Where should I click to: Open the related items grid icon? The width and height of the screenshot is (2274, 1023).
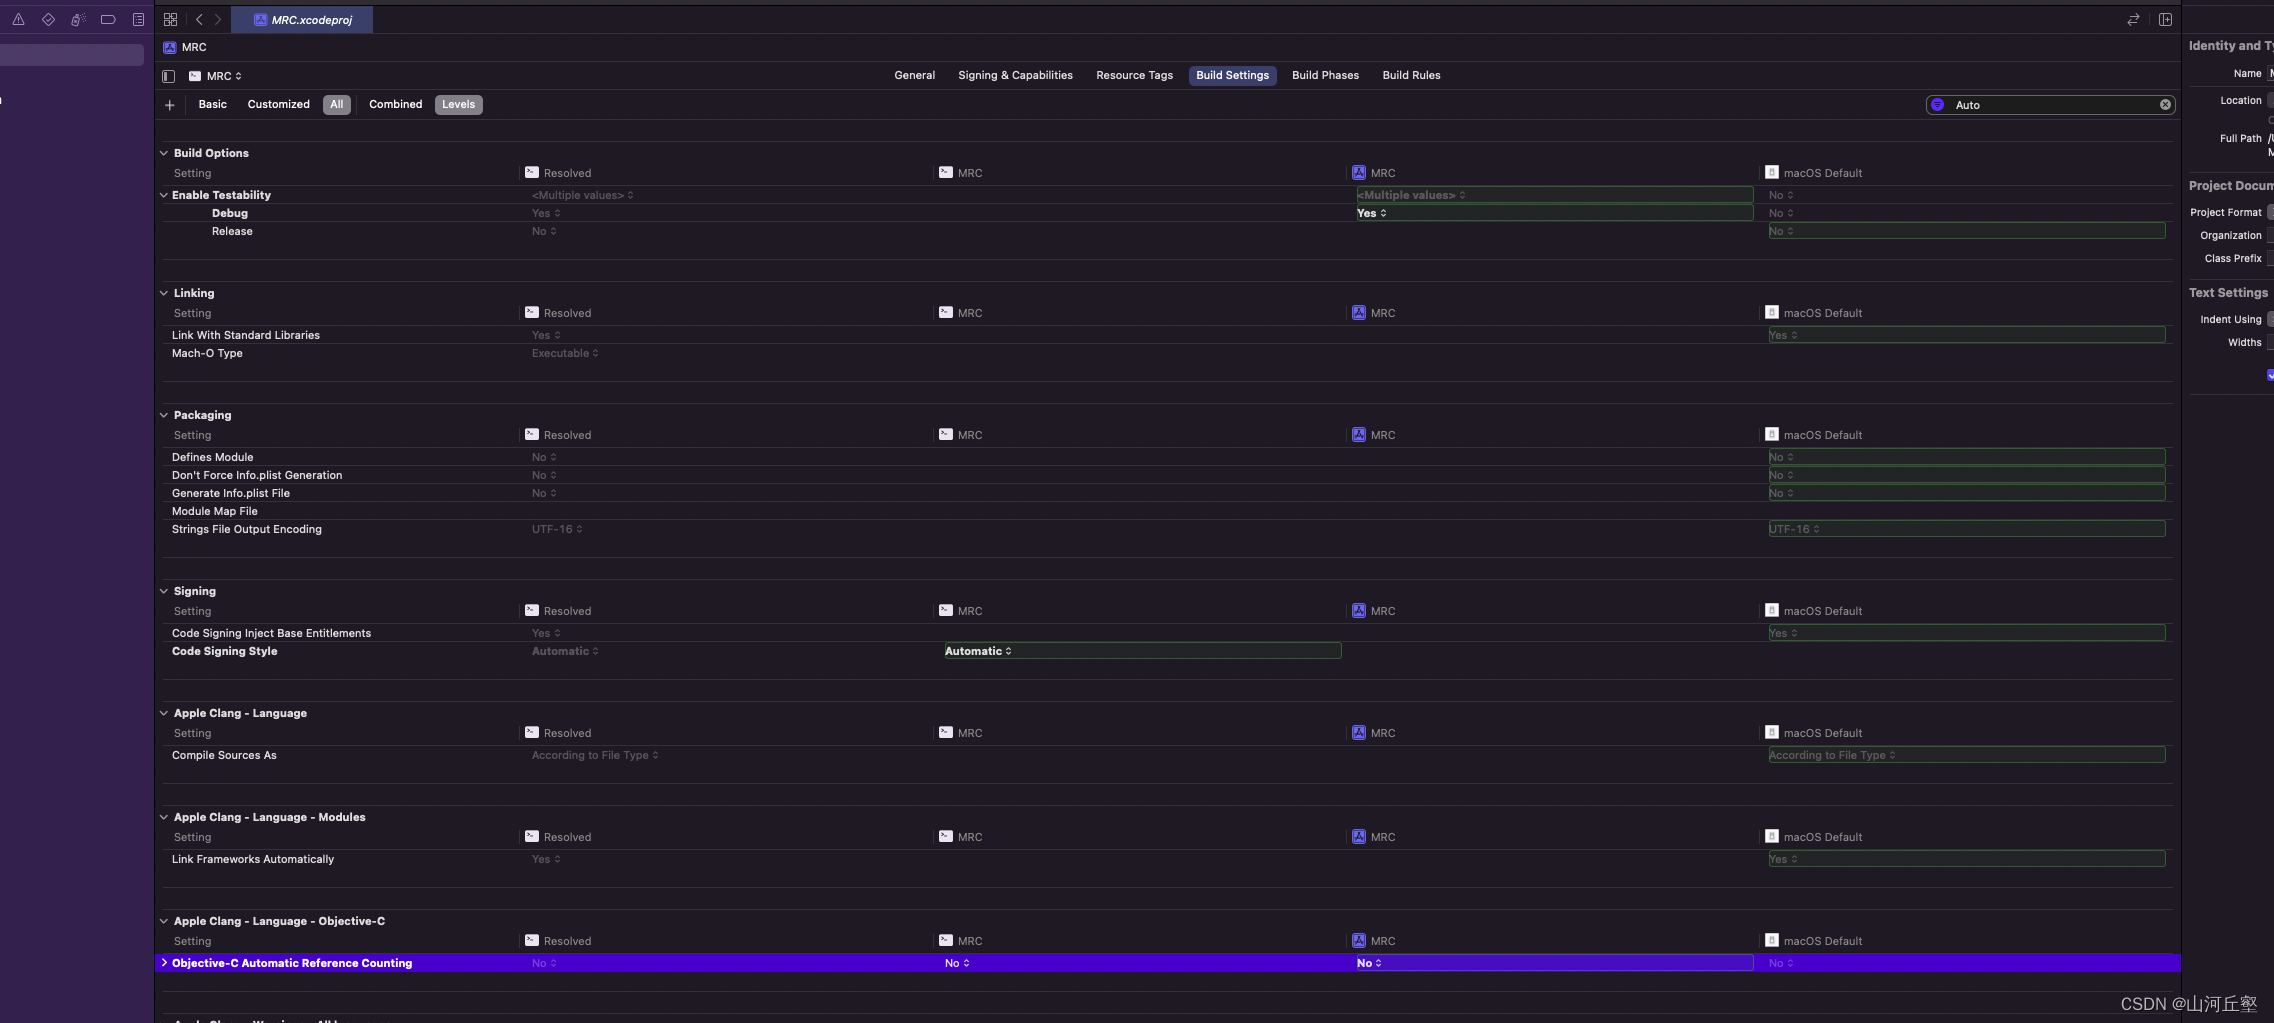click(170, 19)
